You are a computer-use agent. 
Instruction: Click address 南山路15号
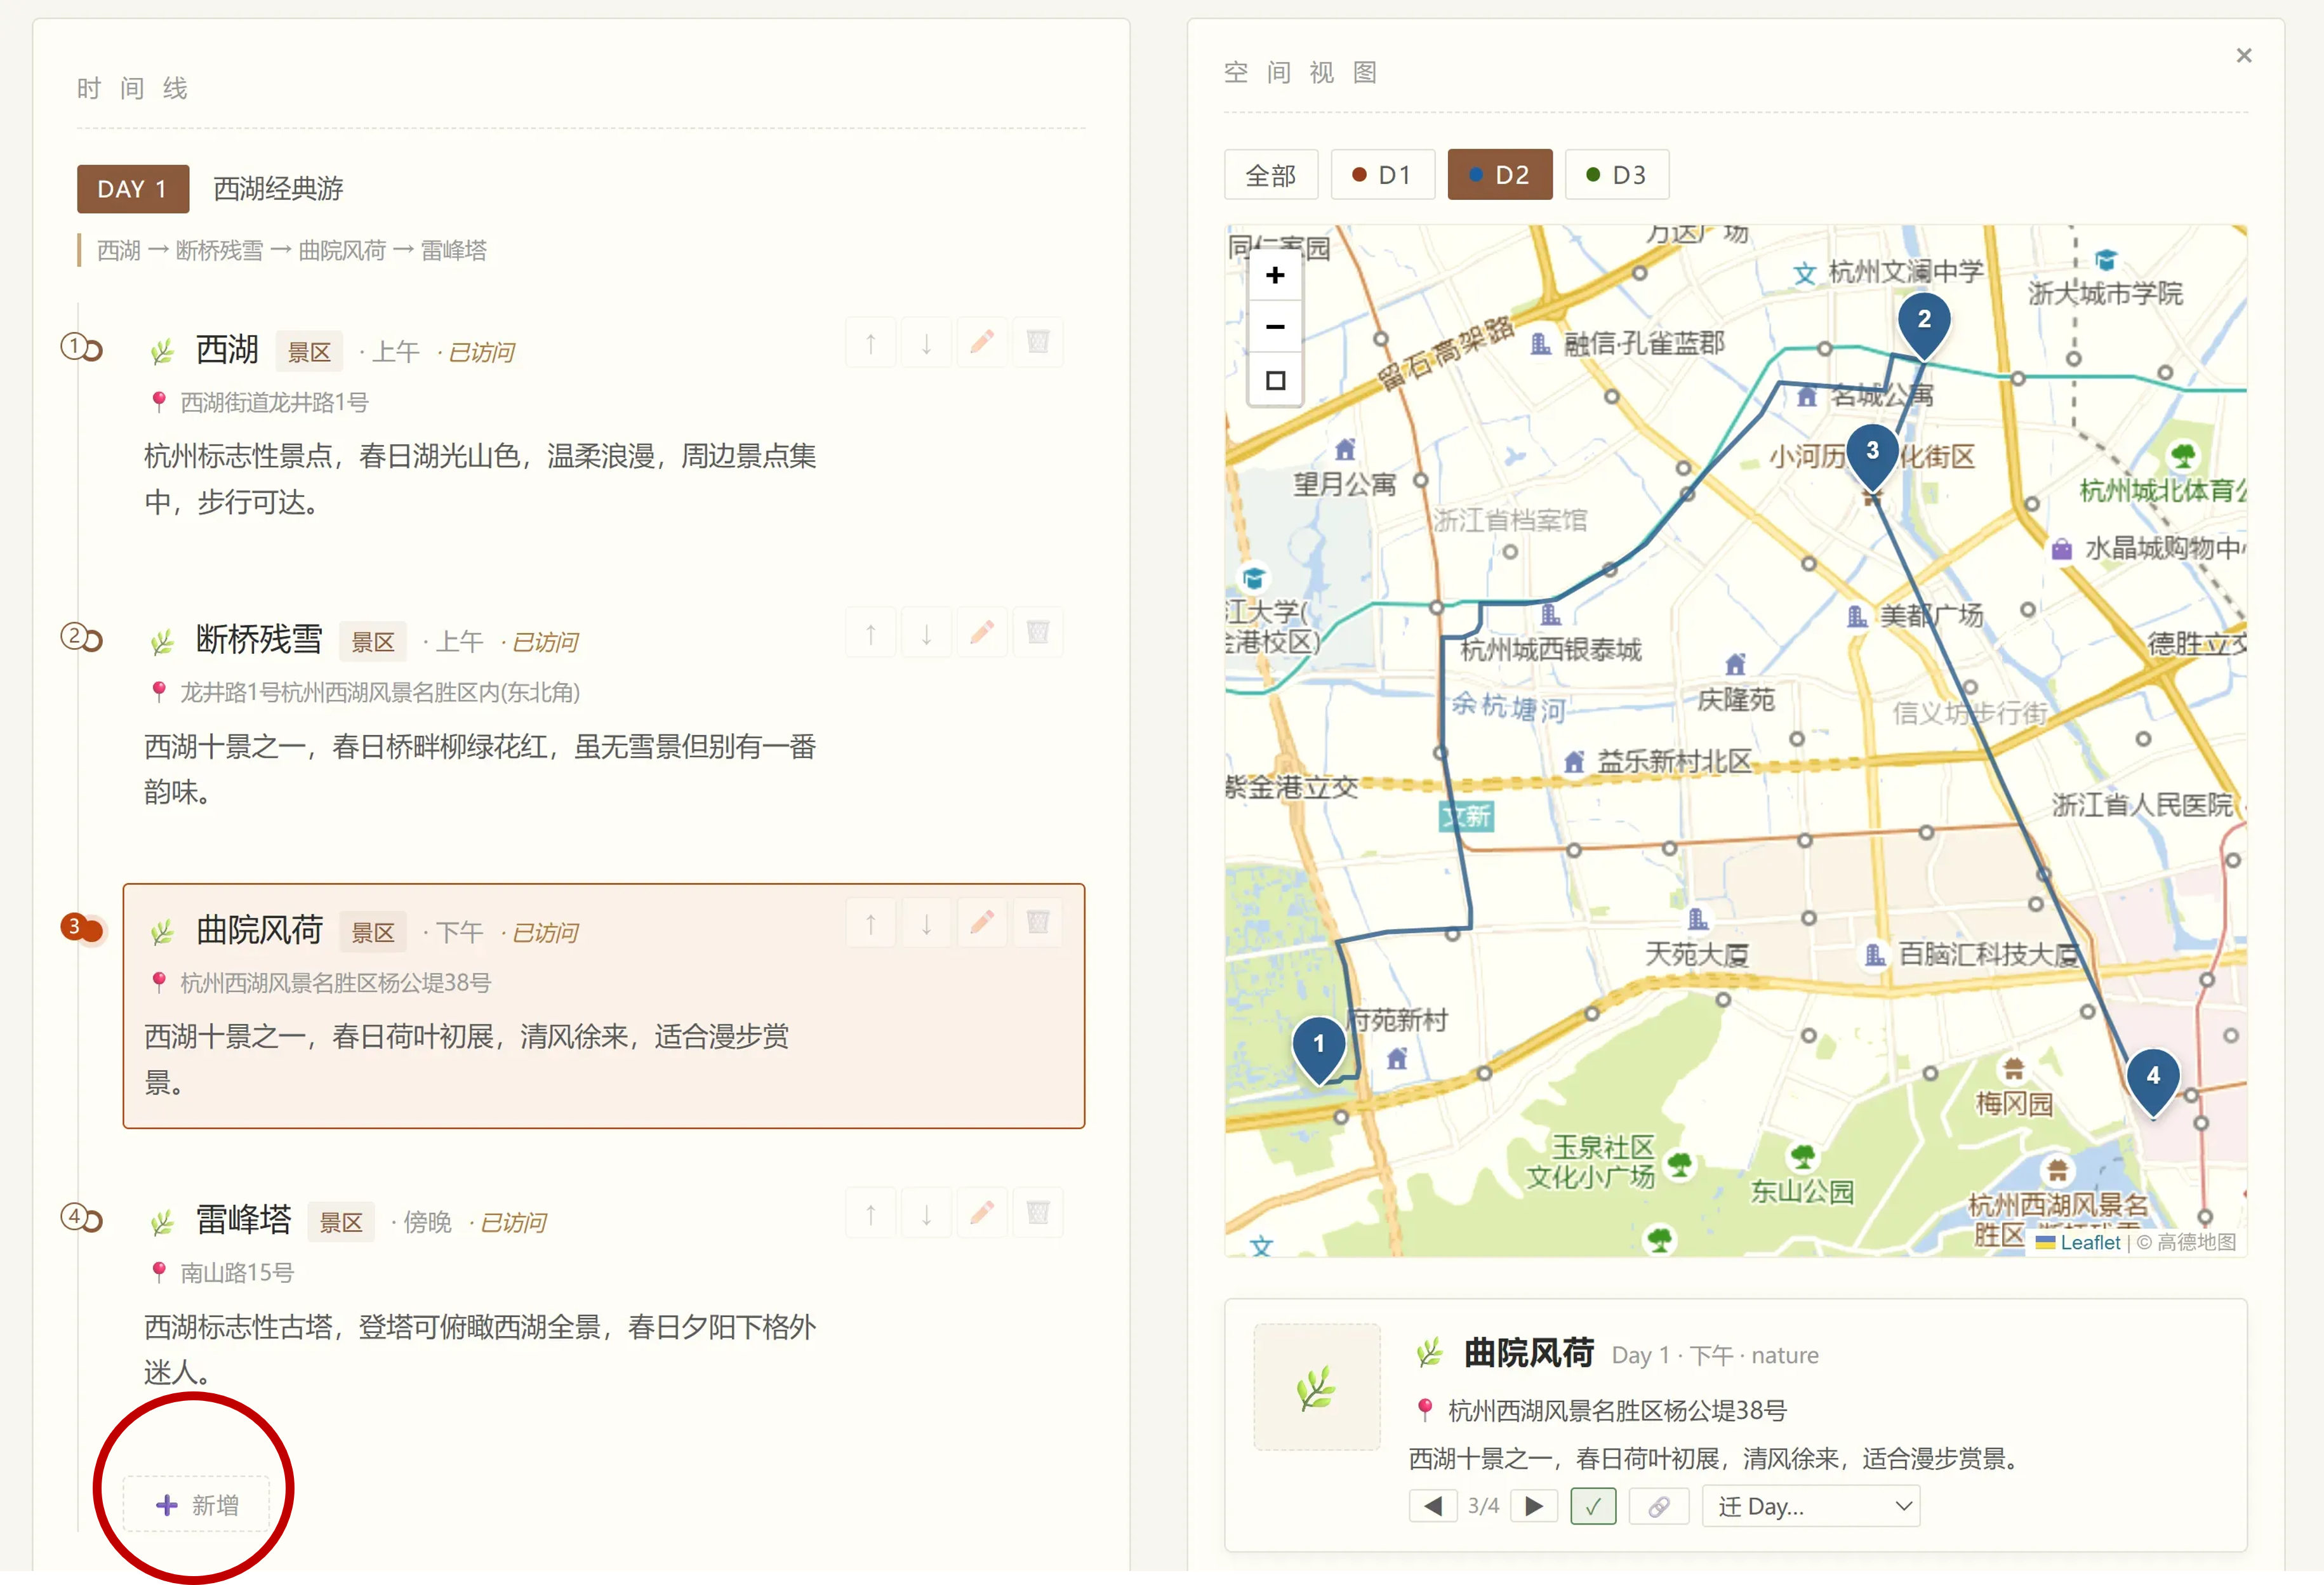(x=237, y=1273)
